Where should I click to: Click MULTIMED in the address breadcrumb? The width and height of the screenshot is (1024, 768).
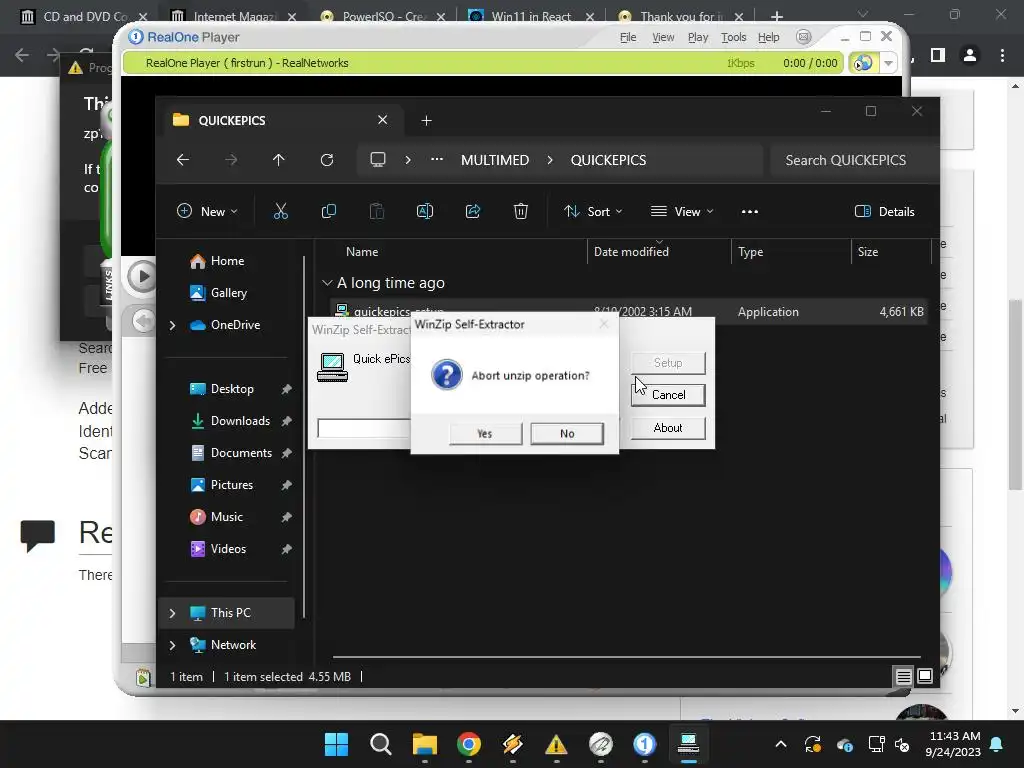[x=495, y=160]
